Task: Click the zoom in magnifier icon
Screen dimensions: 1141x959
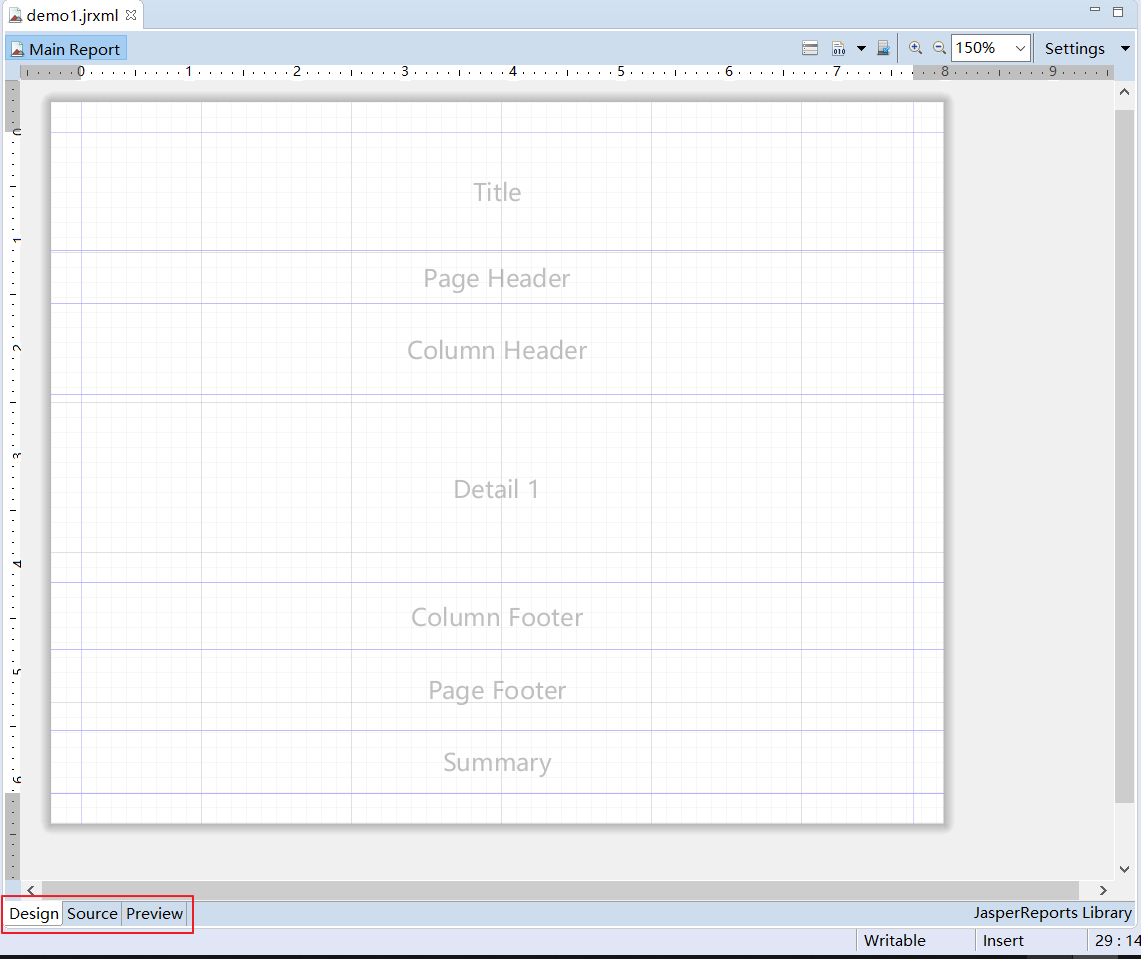Action: [915, 48]
